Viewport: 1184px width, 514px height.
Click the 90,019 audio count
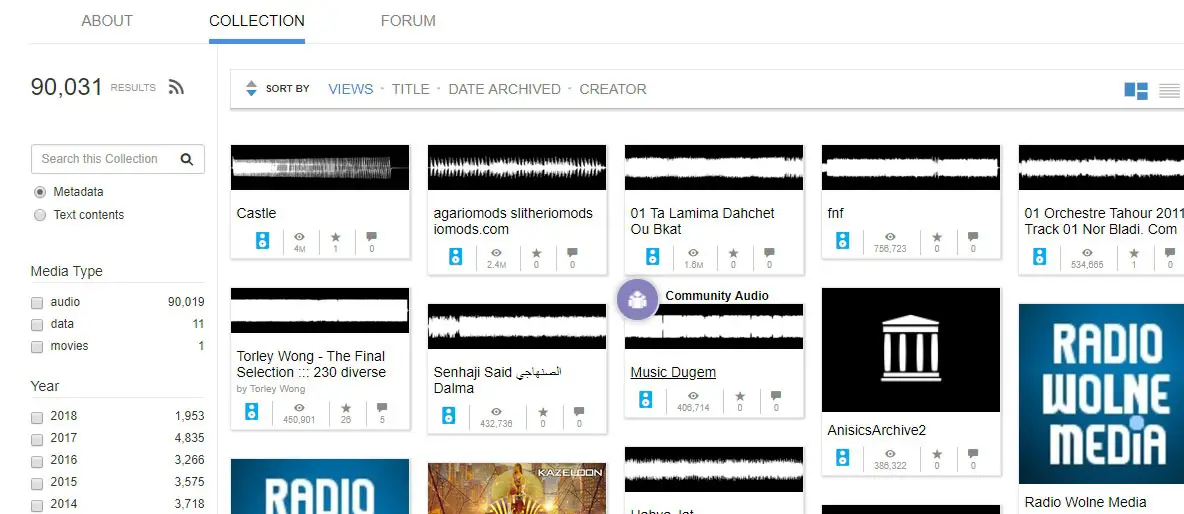(186, 302)
